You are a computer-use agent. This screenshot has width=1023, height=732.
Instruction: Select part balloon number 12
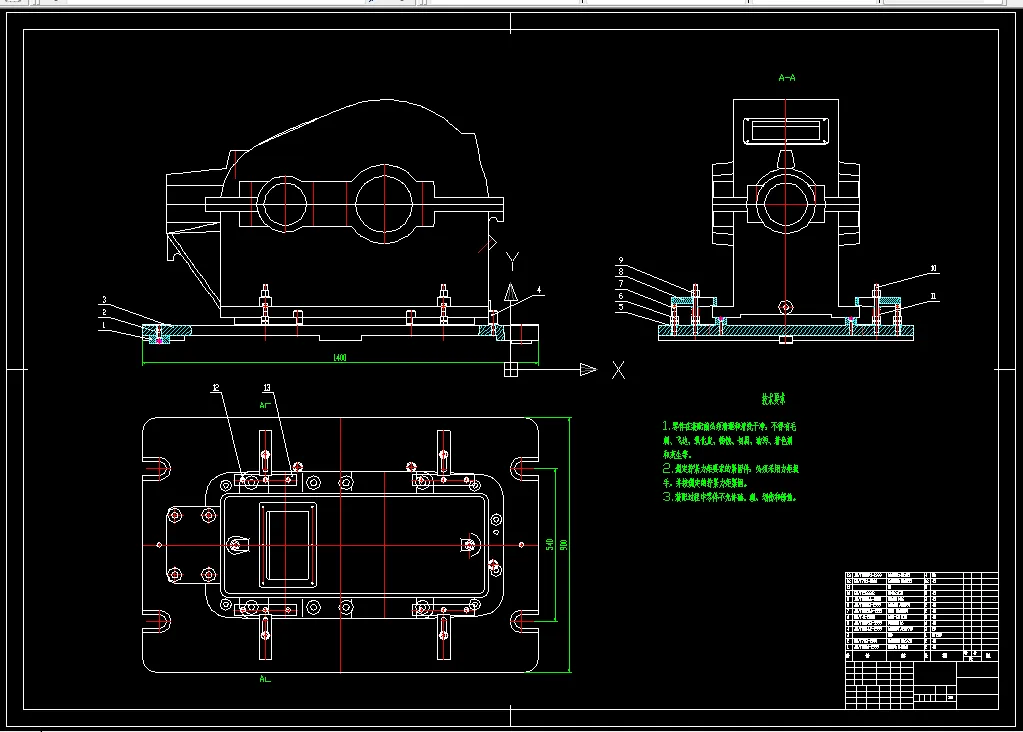tap(216, 388)
